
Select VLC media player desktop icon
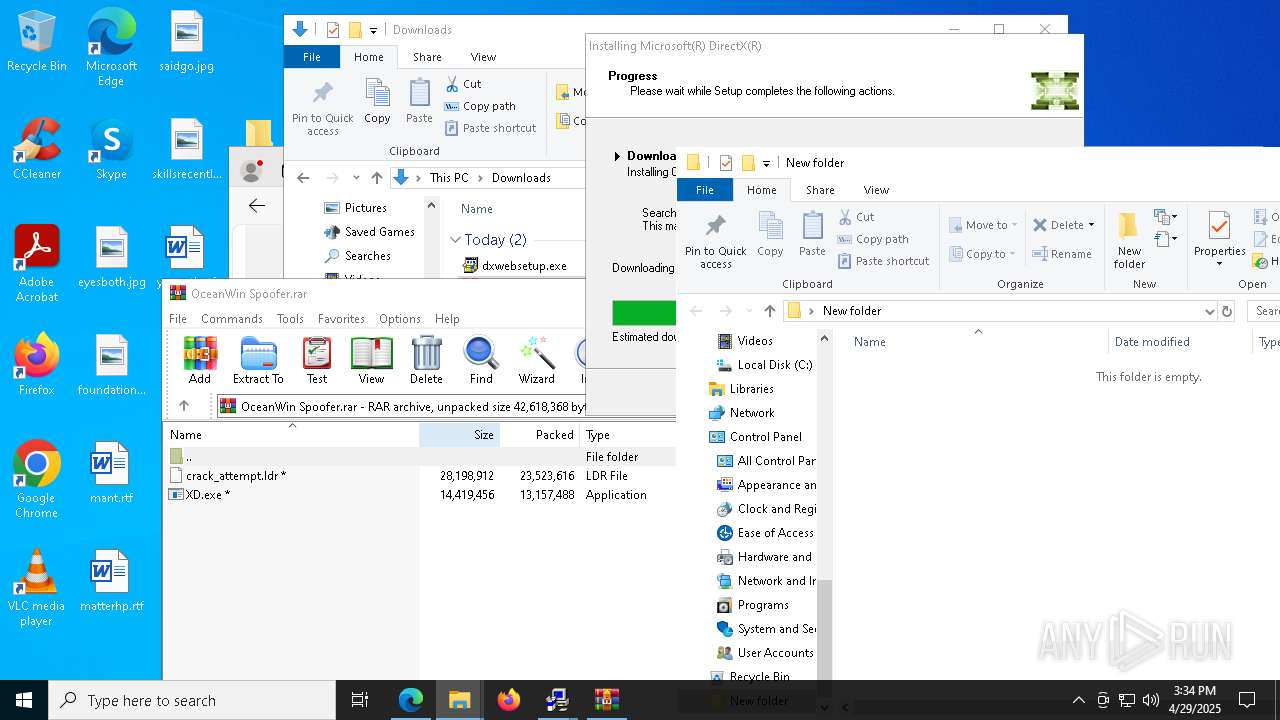click(x=36, y=589)
